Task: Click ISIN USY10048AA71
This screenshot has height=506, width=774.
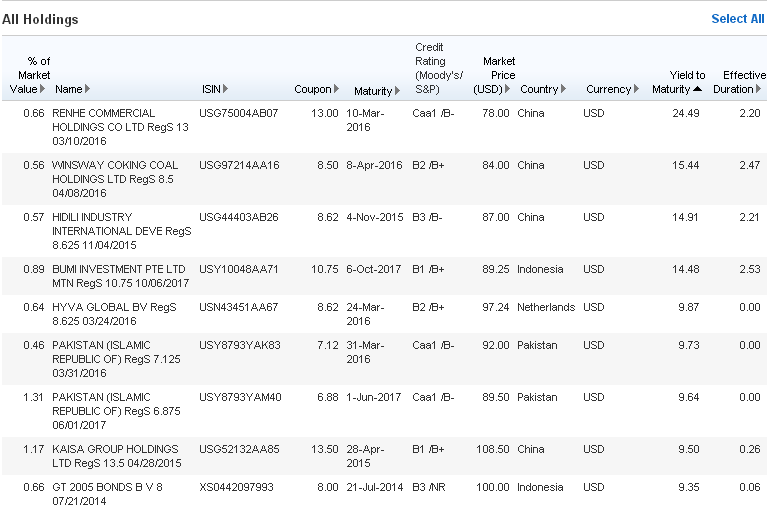Action: coord(238,269)
